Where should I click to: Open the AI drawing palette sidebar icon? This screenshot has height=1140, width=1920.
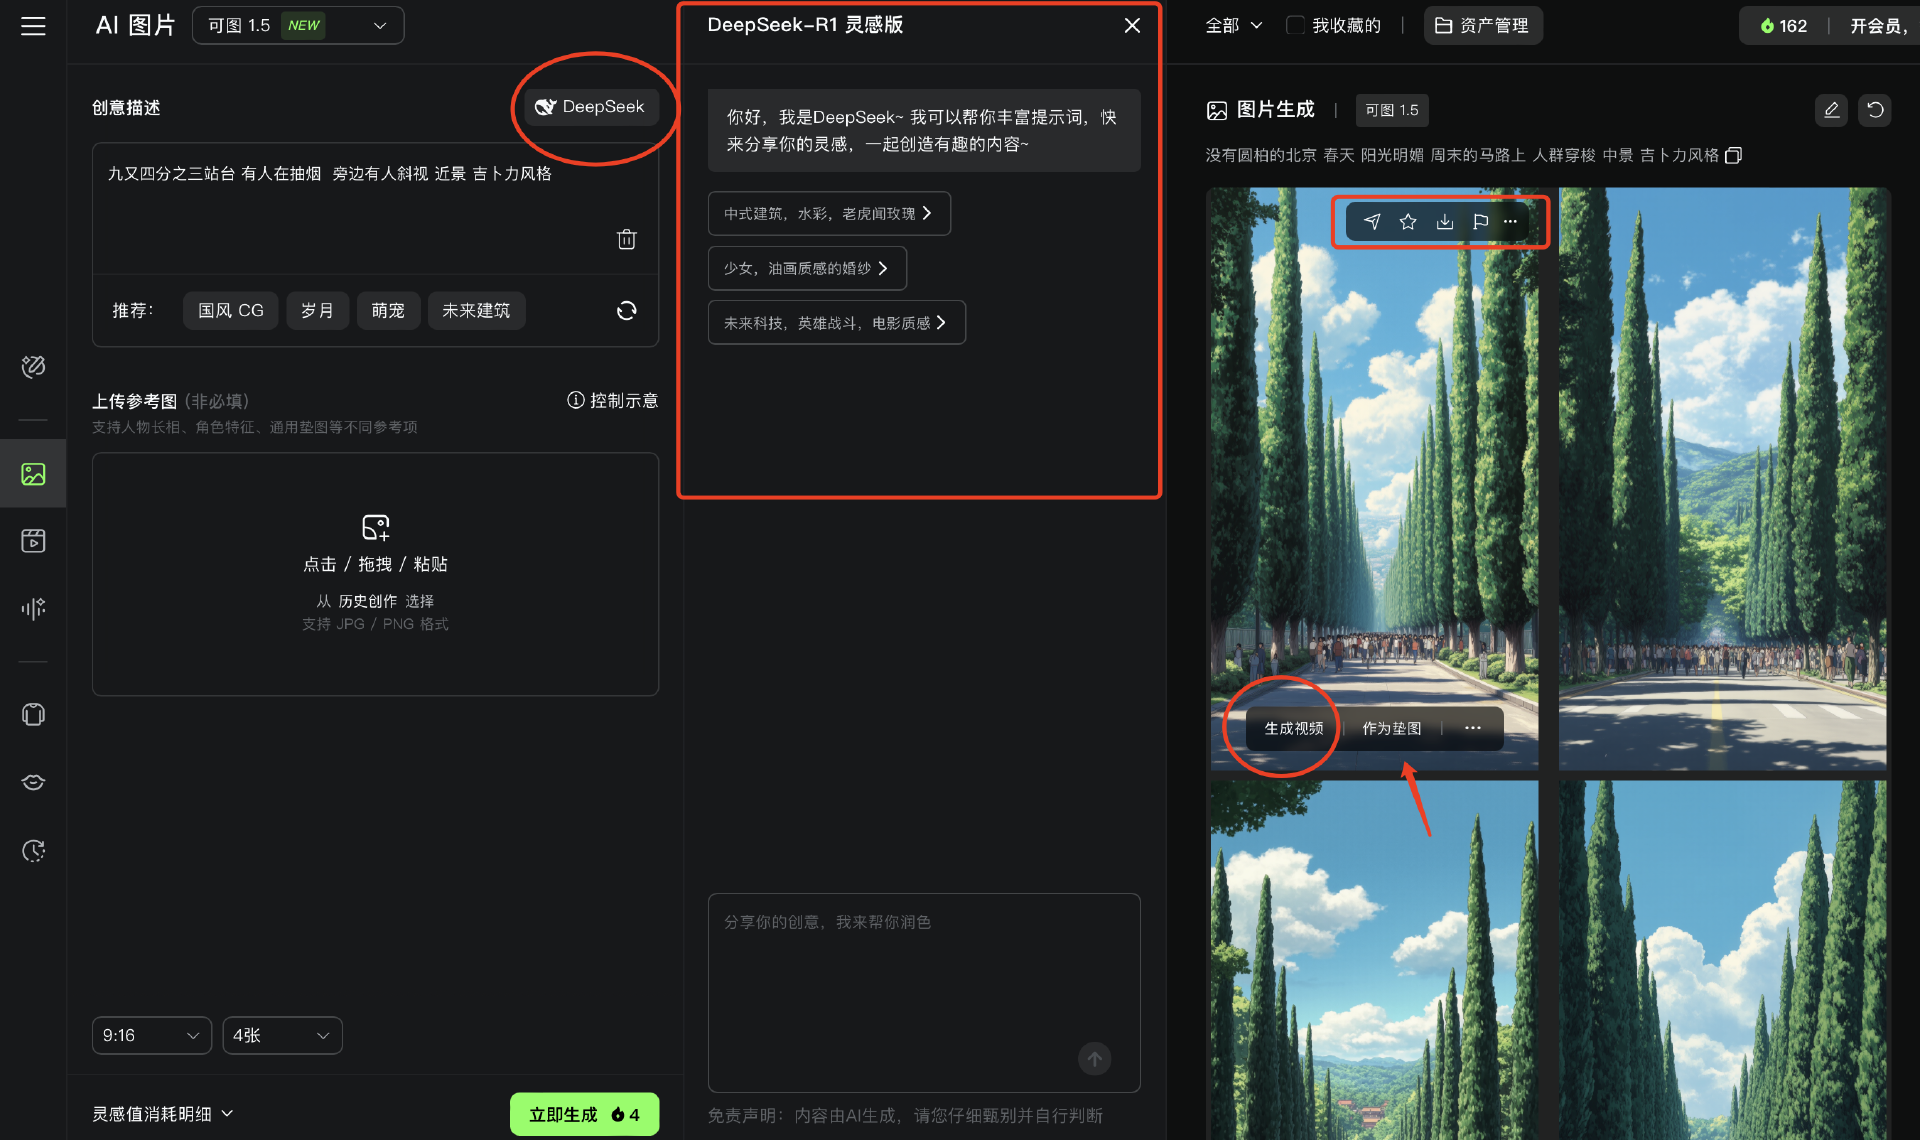(33, 367)
